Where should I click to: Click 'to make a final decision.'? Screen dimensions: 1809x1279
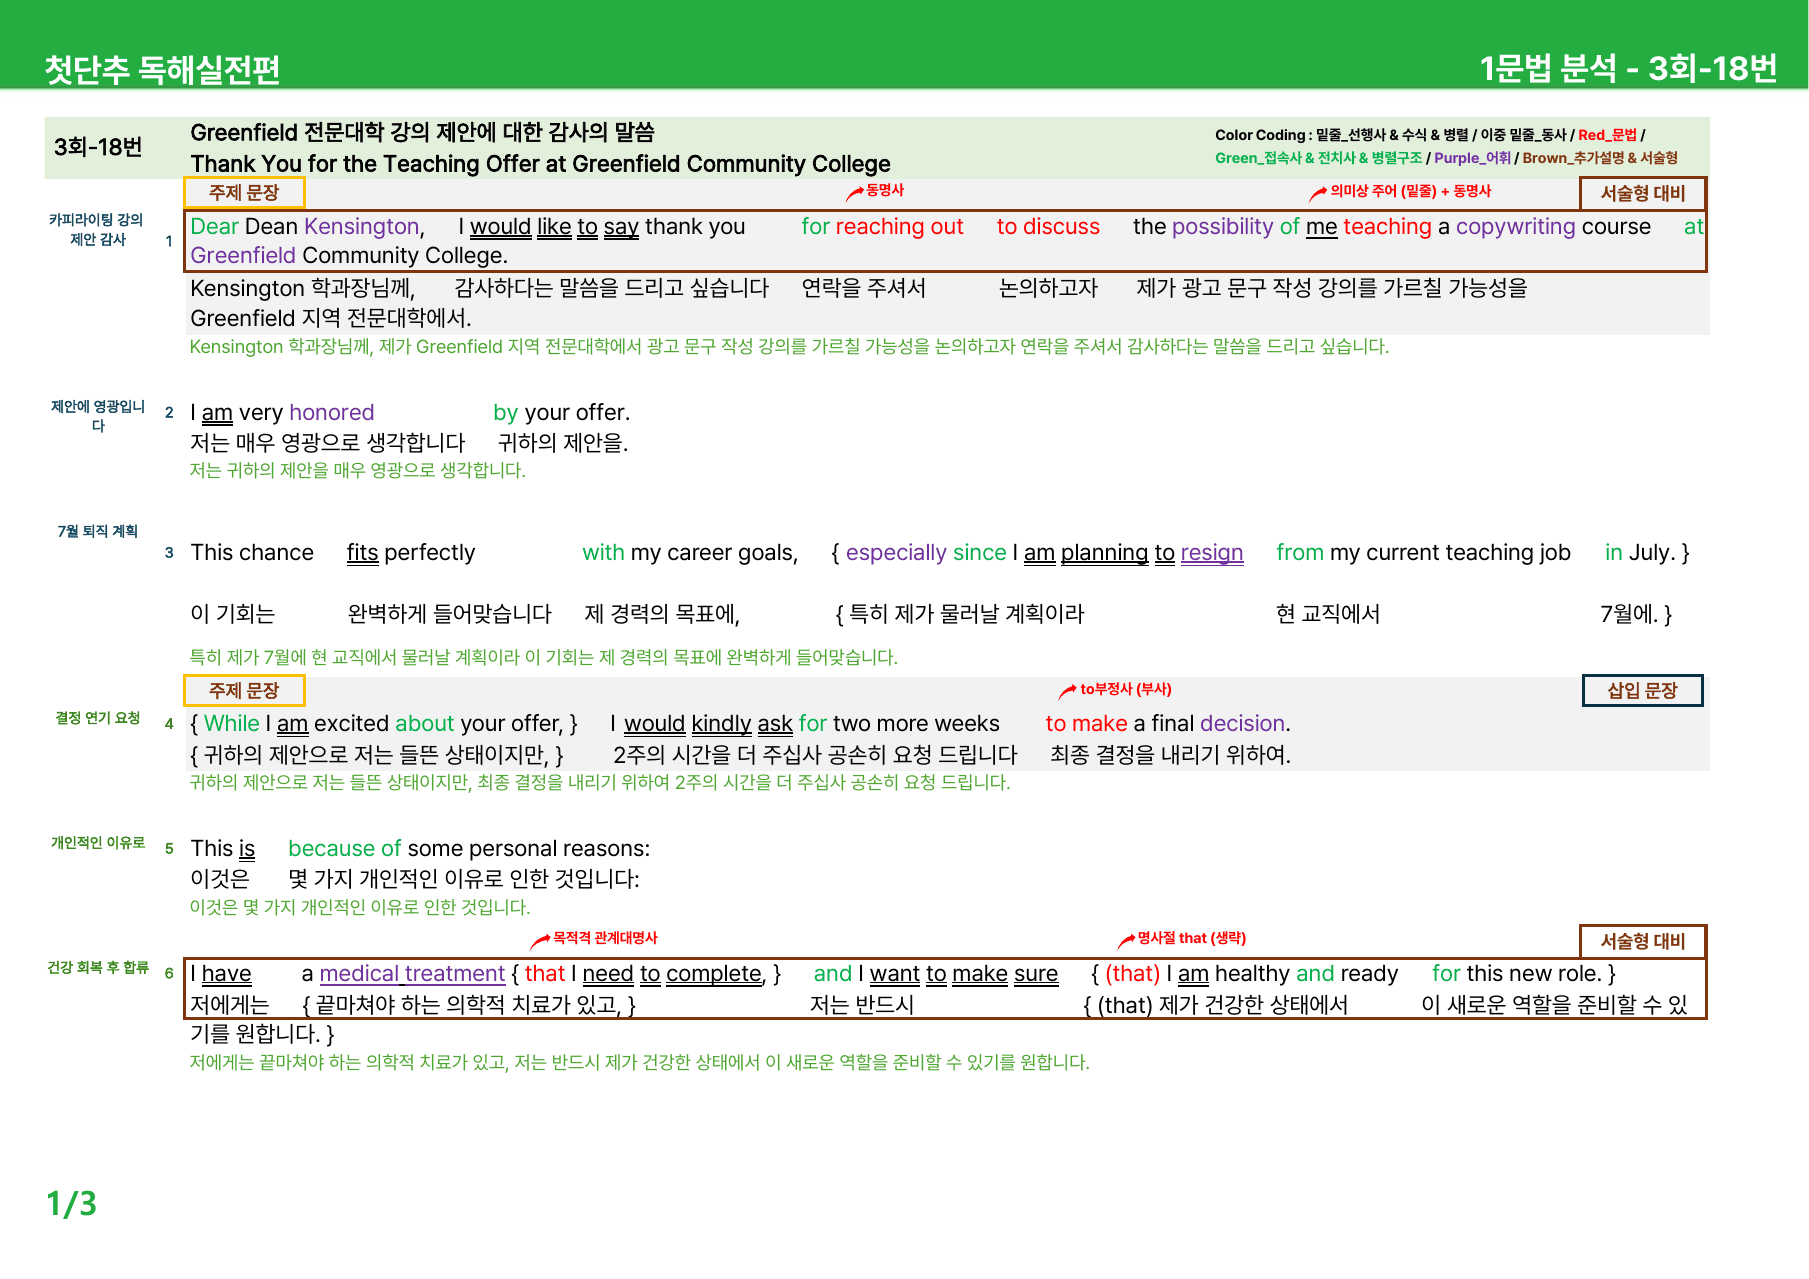(1168, 724)
